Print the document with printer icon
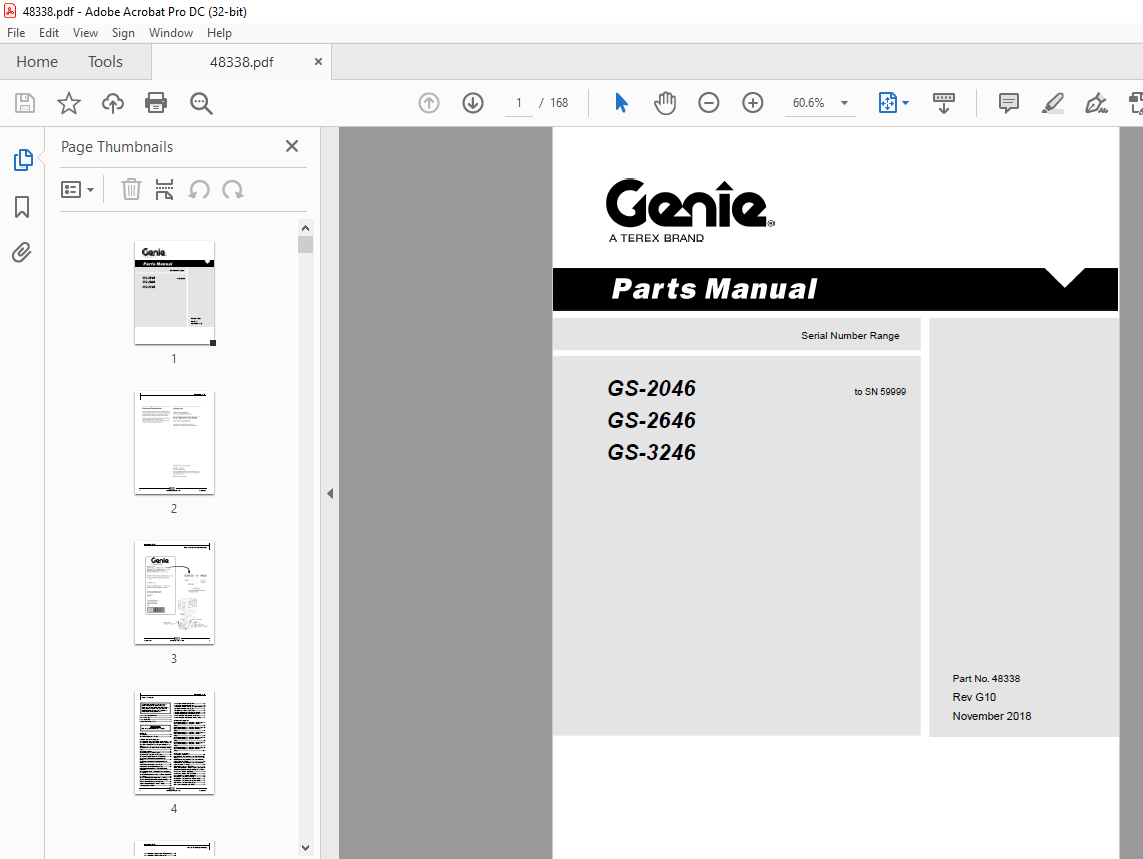The width and height of the screenshot is (1143, 859). tap(156, 103)
